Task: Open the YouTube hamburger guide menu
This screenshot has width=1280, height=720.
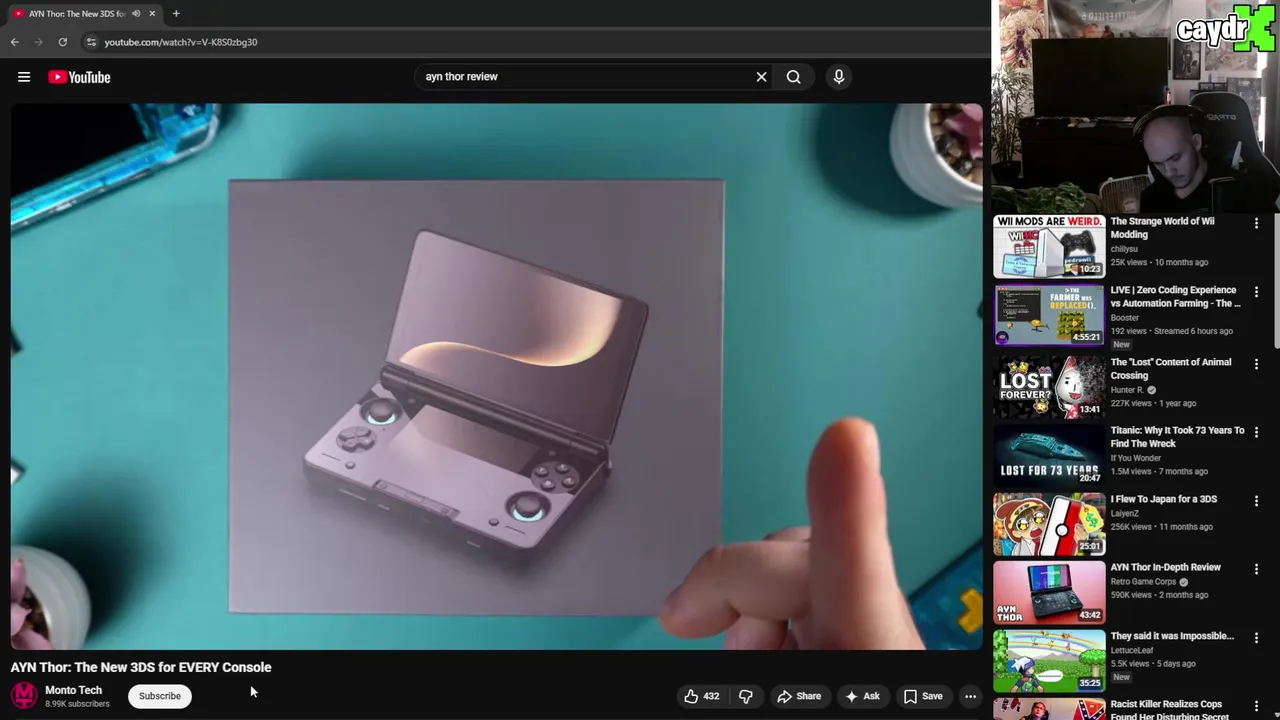Action: 24,77
